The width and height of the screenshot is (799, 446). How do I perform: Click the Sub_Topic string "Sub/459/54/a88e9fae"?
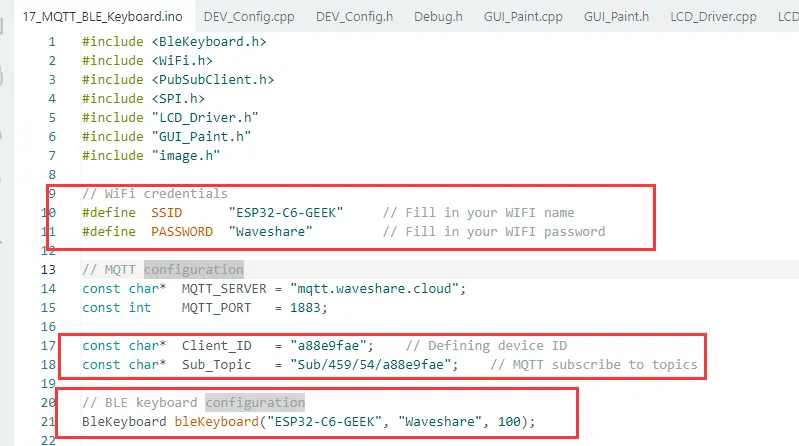[x=373, y=364]
